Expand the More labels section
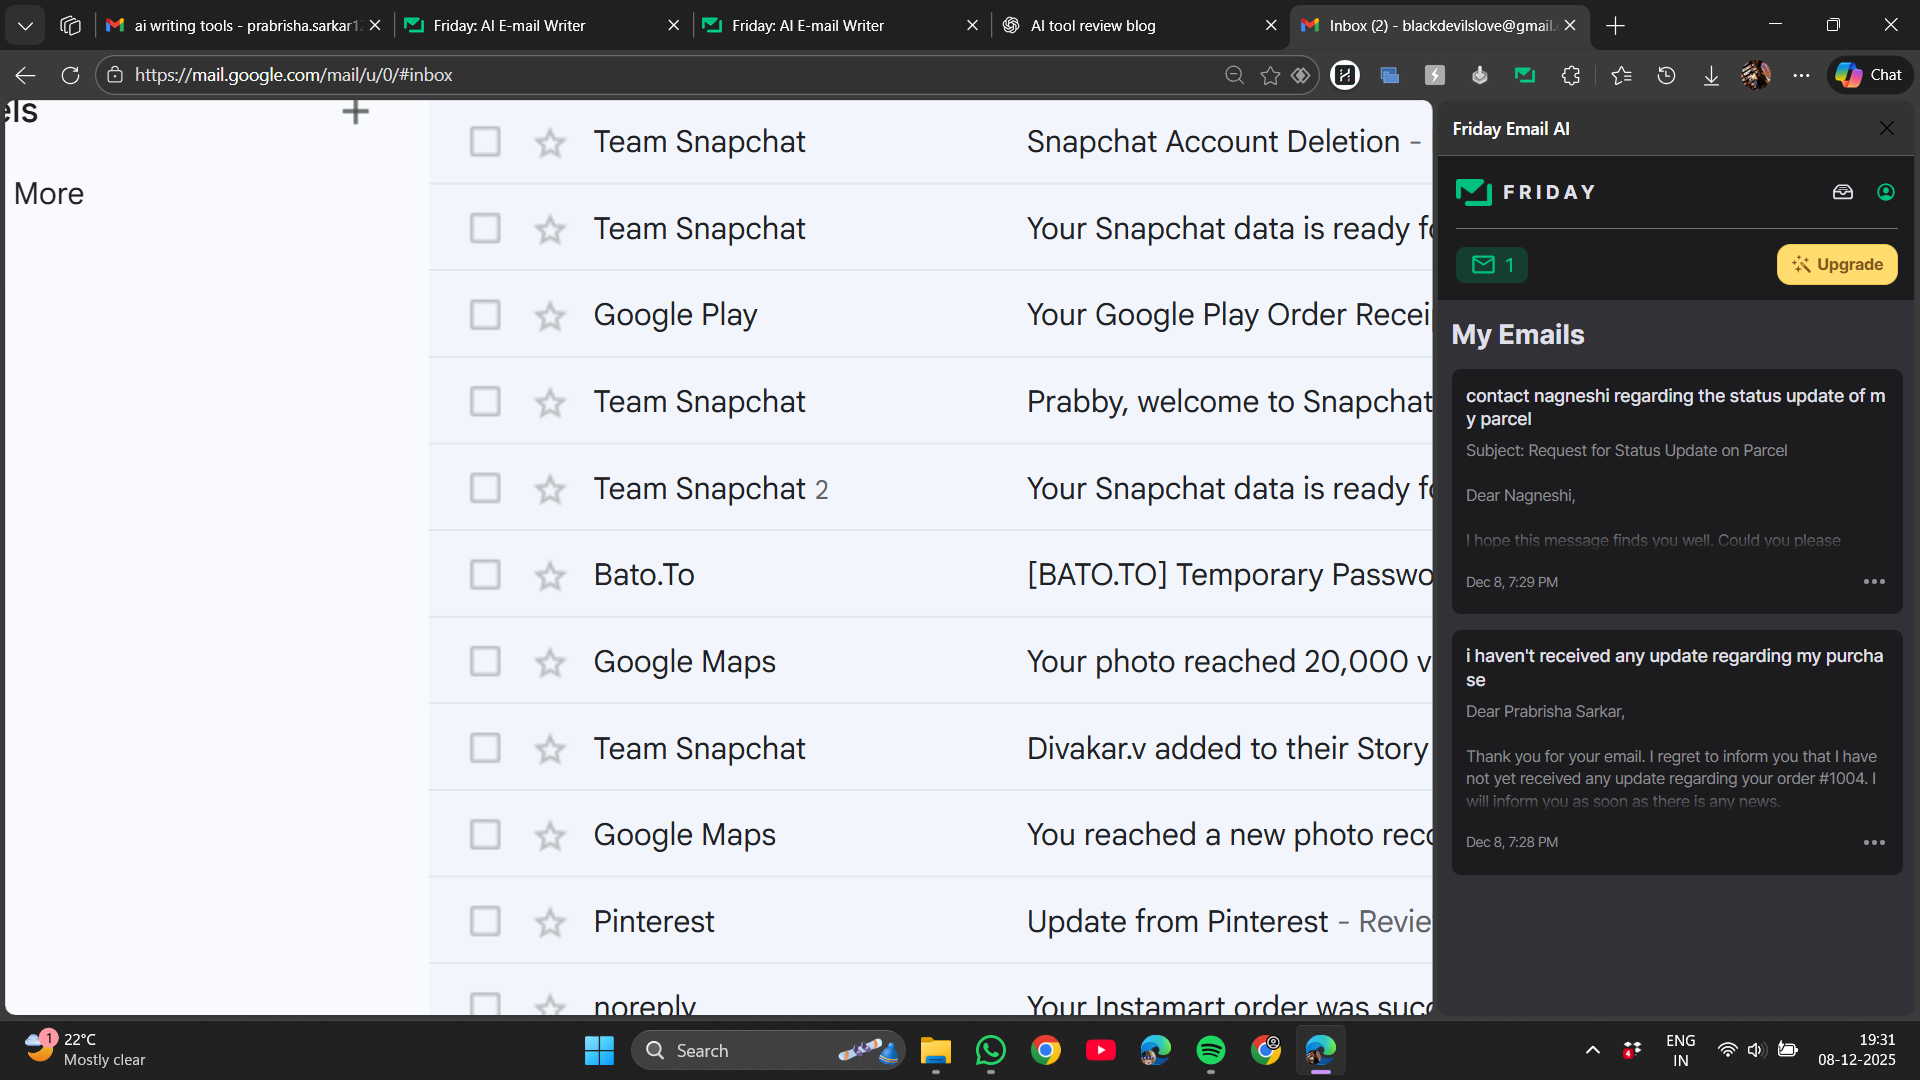Image resolution: width=1920 pixels, height=1080 pixels. click(49, 194)
